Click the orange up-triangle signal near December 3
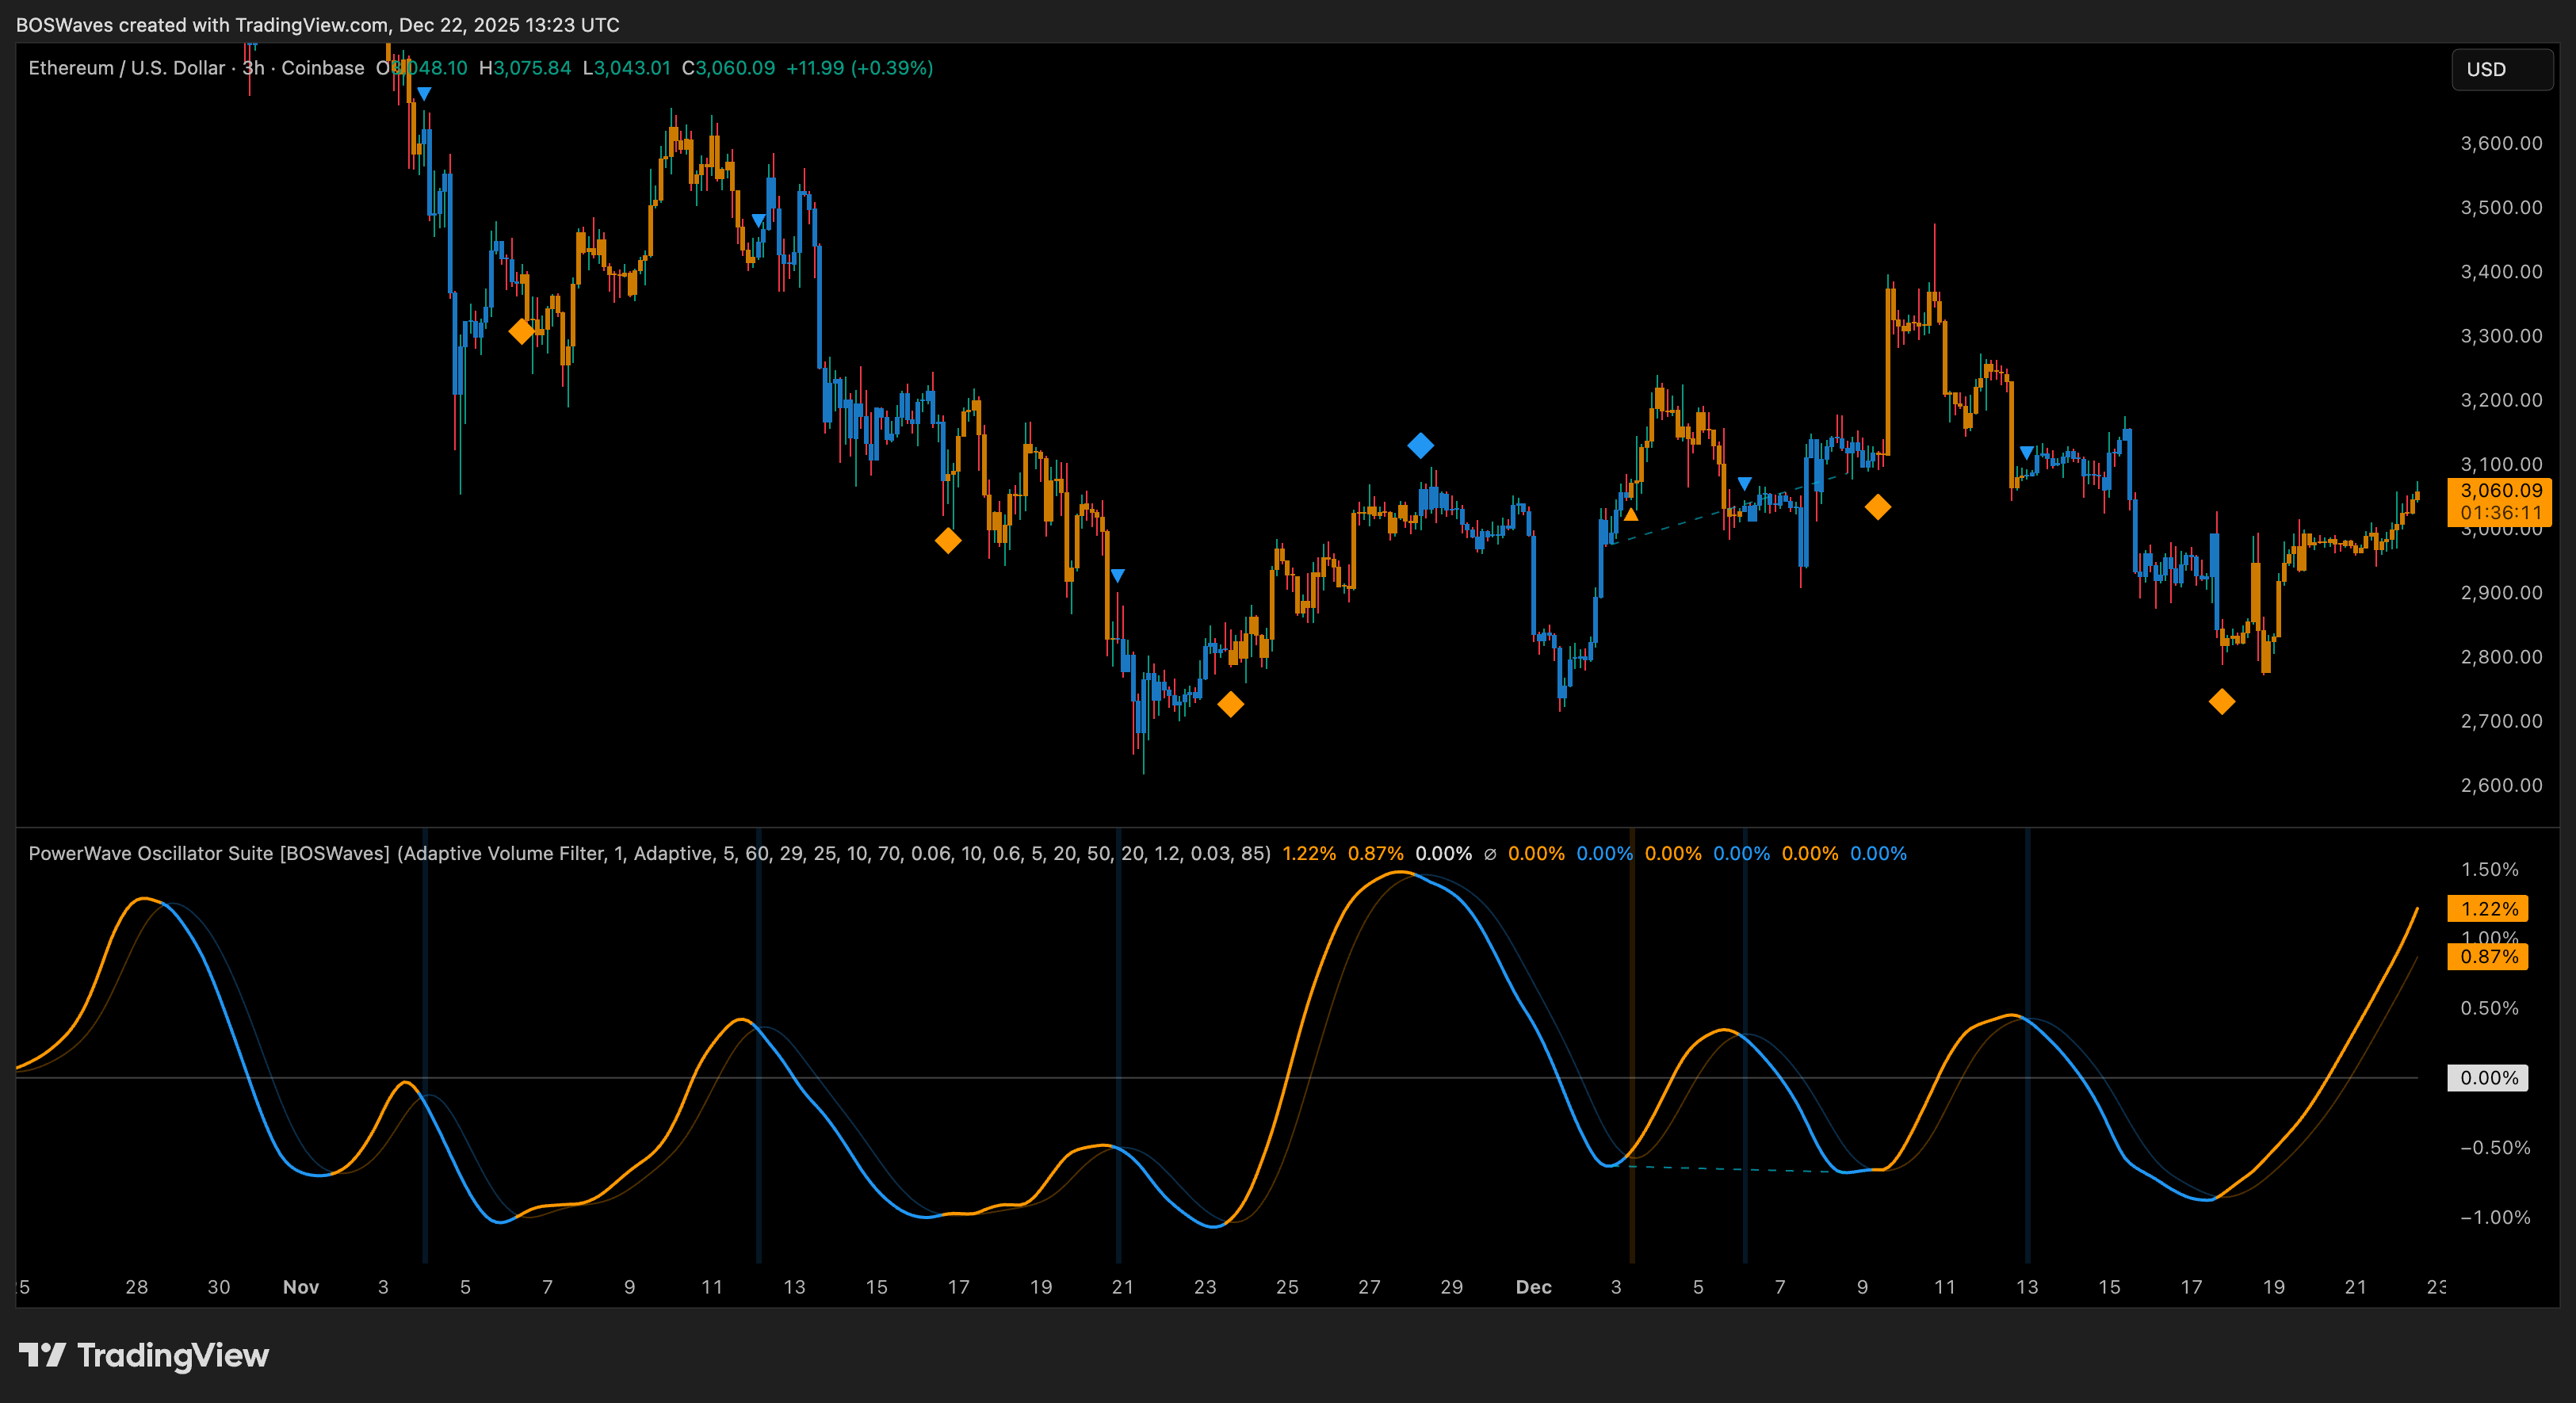This screenshot has height=1403, width=2576. 1631,515
